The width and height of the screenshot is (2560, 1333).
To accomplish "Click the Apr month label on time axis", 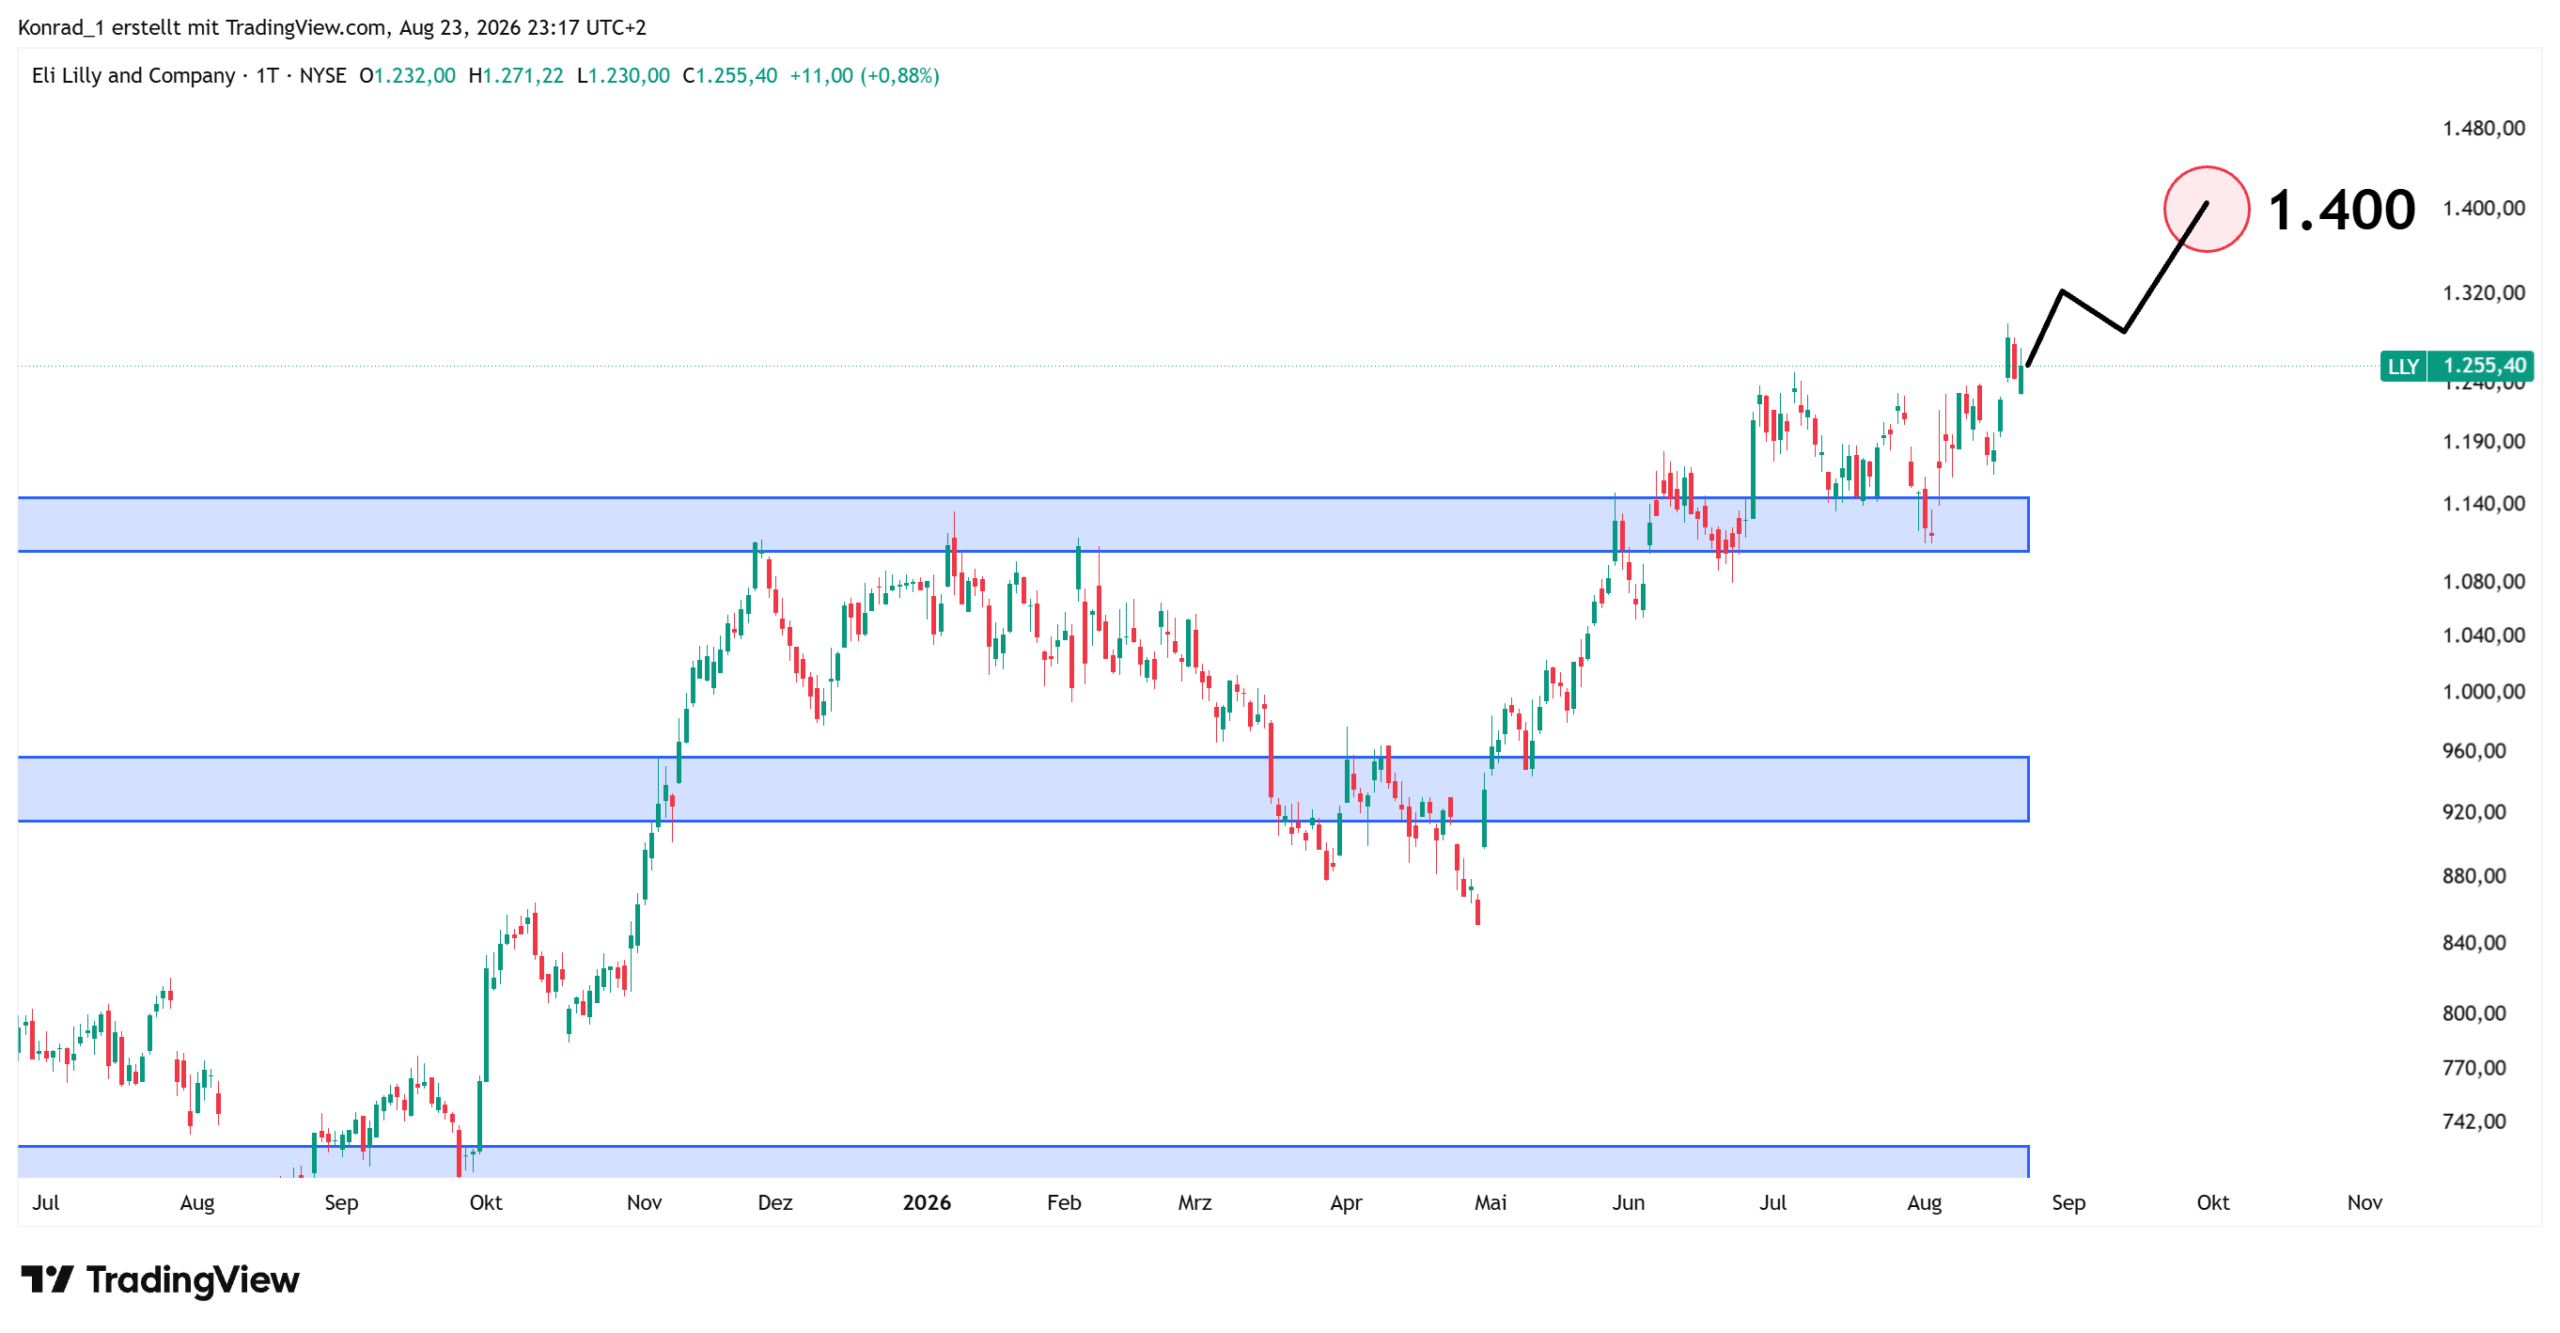I will point(1346,1203).
